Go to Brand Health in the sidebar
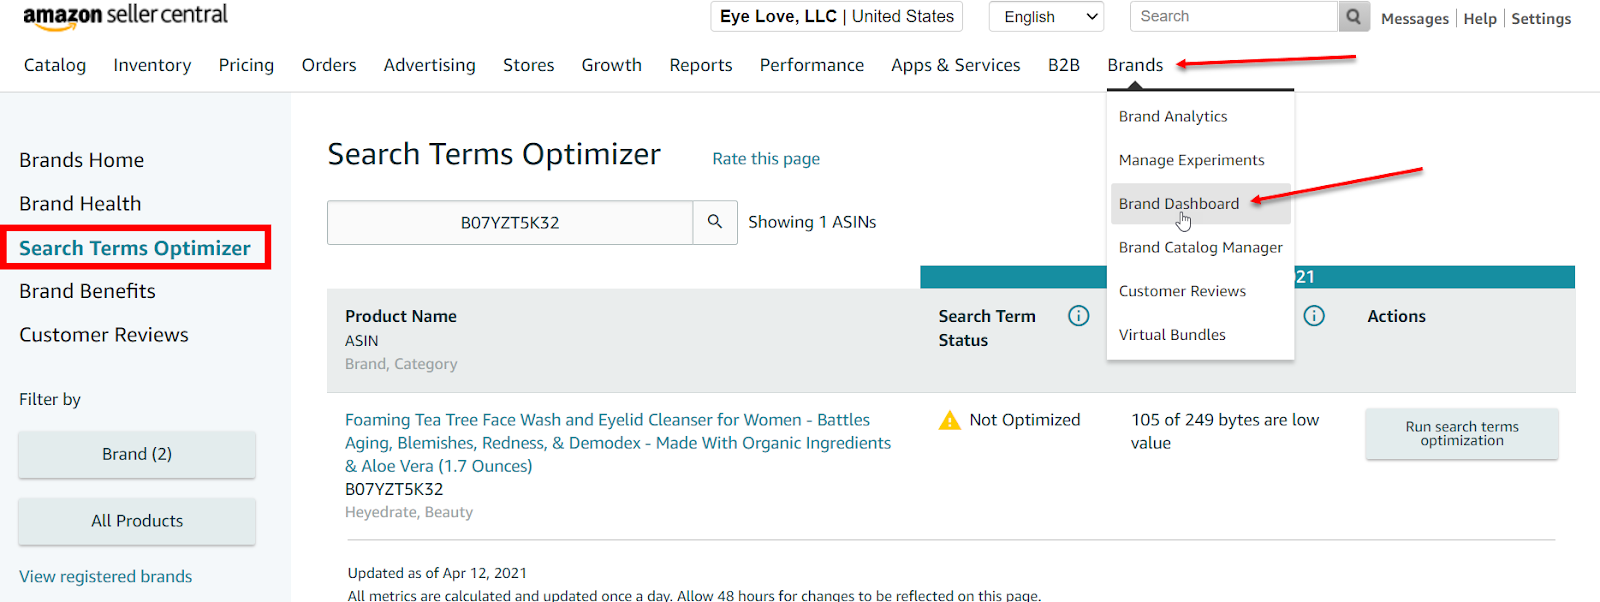Image resolution: width=1600 pixels, height=602 pixels. pyautogui.click(x=80, y=204)
